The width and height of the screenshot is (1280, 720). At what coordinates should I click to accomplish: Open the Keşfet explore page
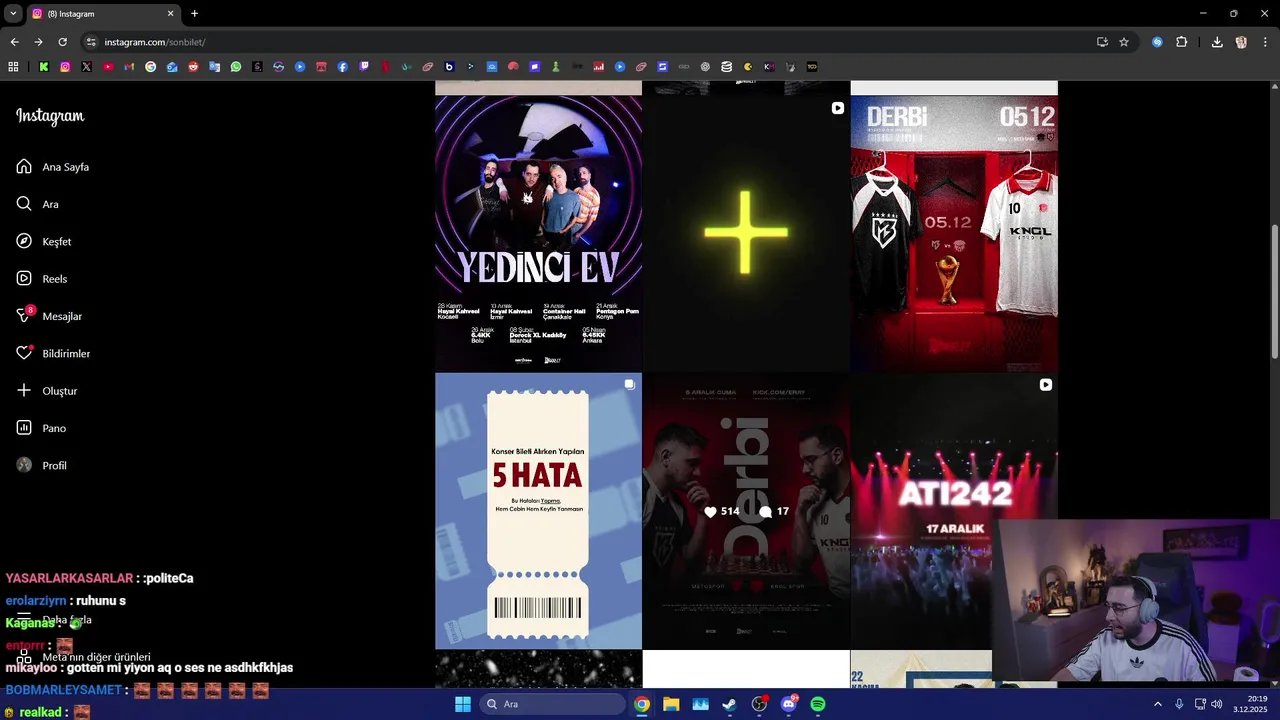coord(44,242)
